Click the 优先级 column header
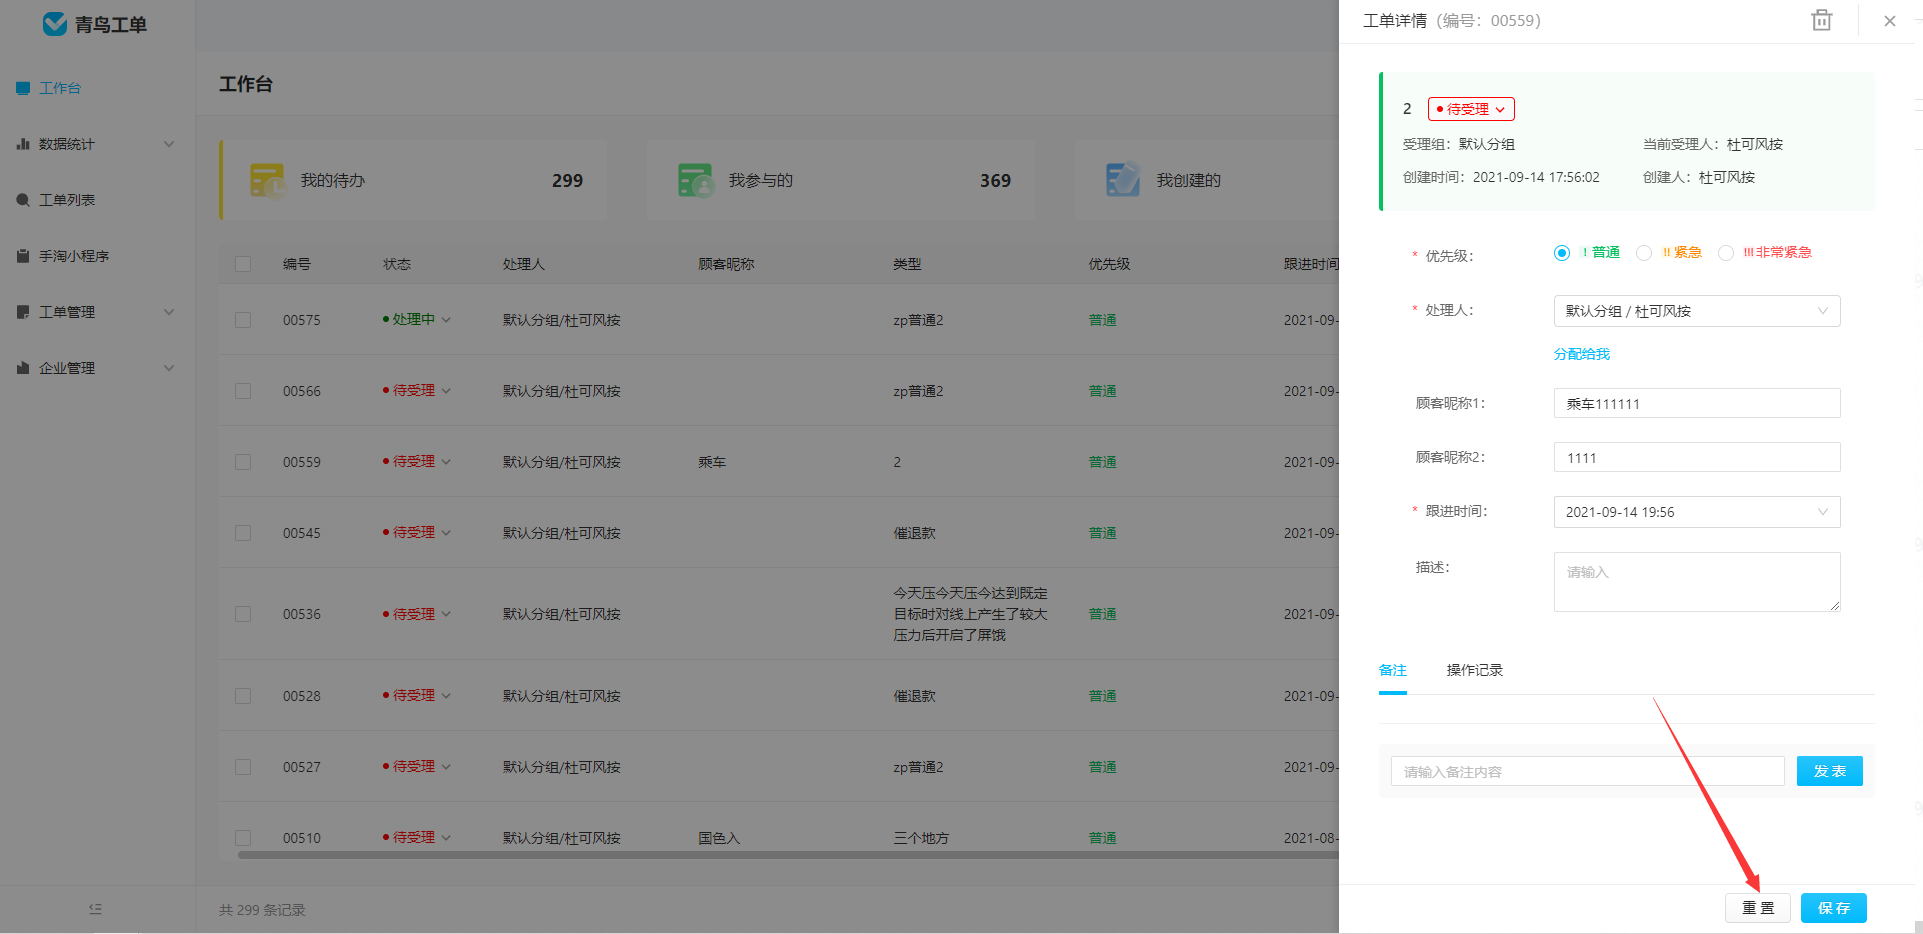Image resolution: width=1923 pixels, height=934 pixels. [x=1109, y=264]
